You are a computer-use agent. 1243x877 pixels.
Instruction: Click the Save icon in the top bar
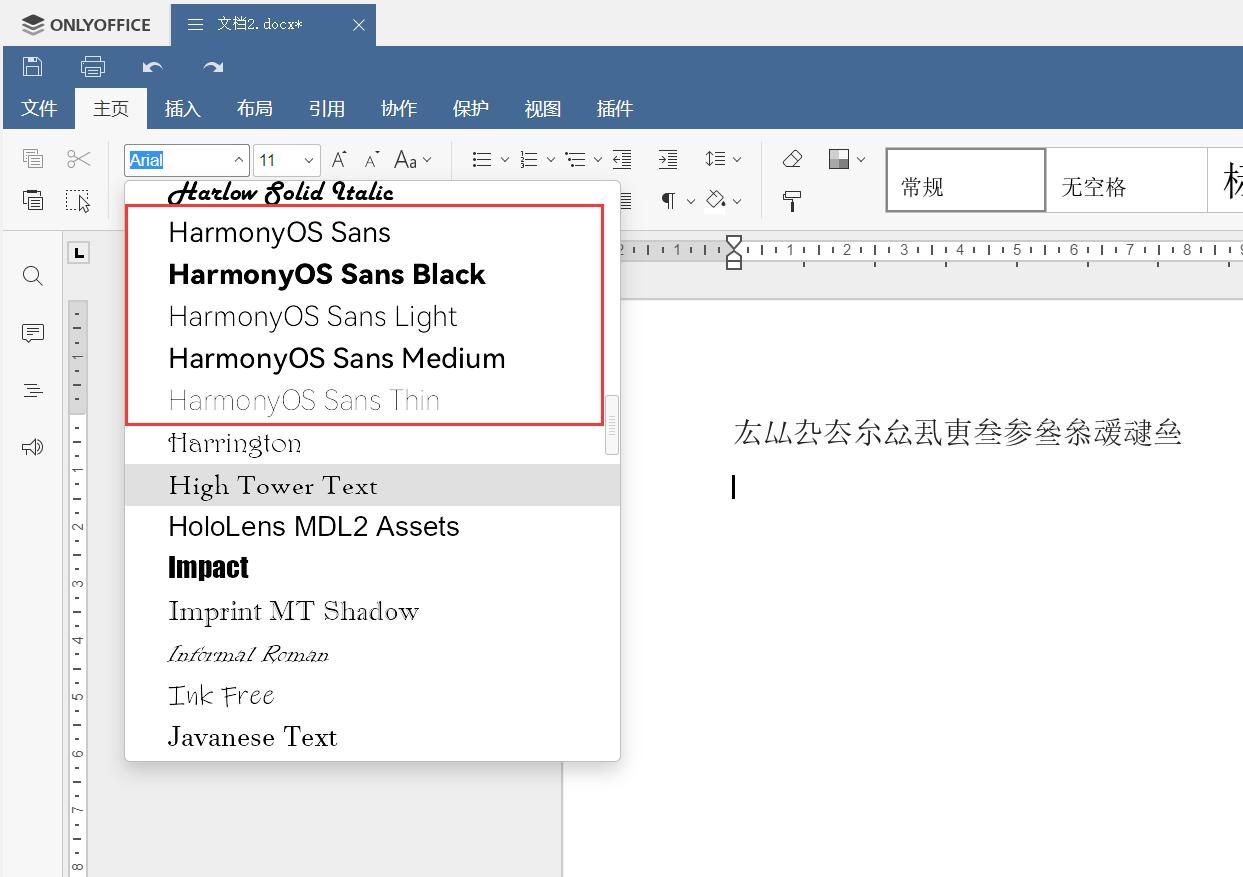click(x=32, y=65)
